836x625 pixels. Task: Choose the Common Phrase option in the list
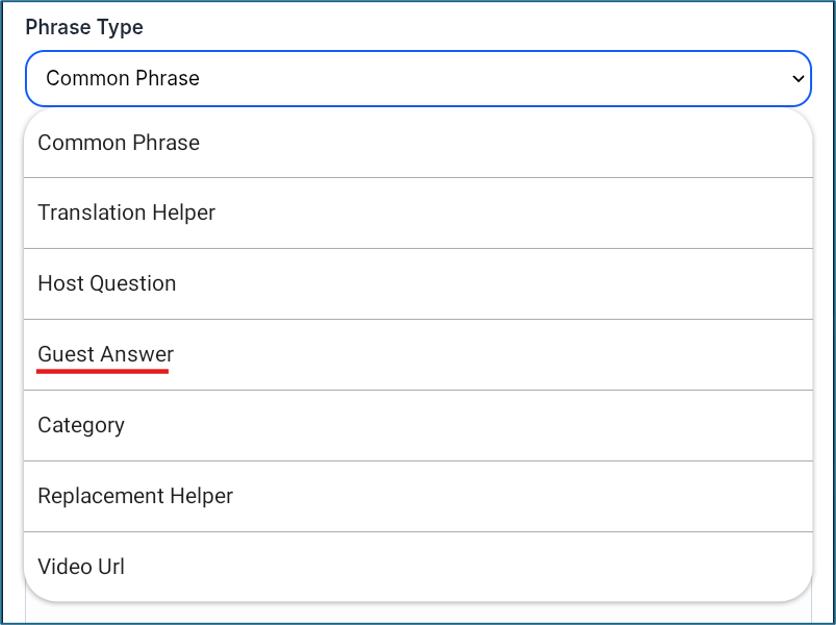pos(418,142)
